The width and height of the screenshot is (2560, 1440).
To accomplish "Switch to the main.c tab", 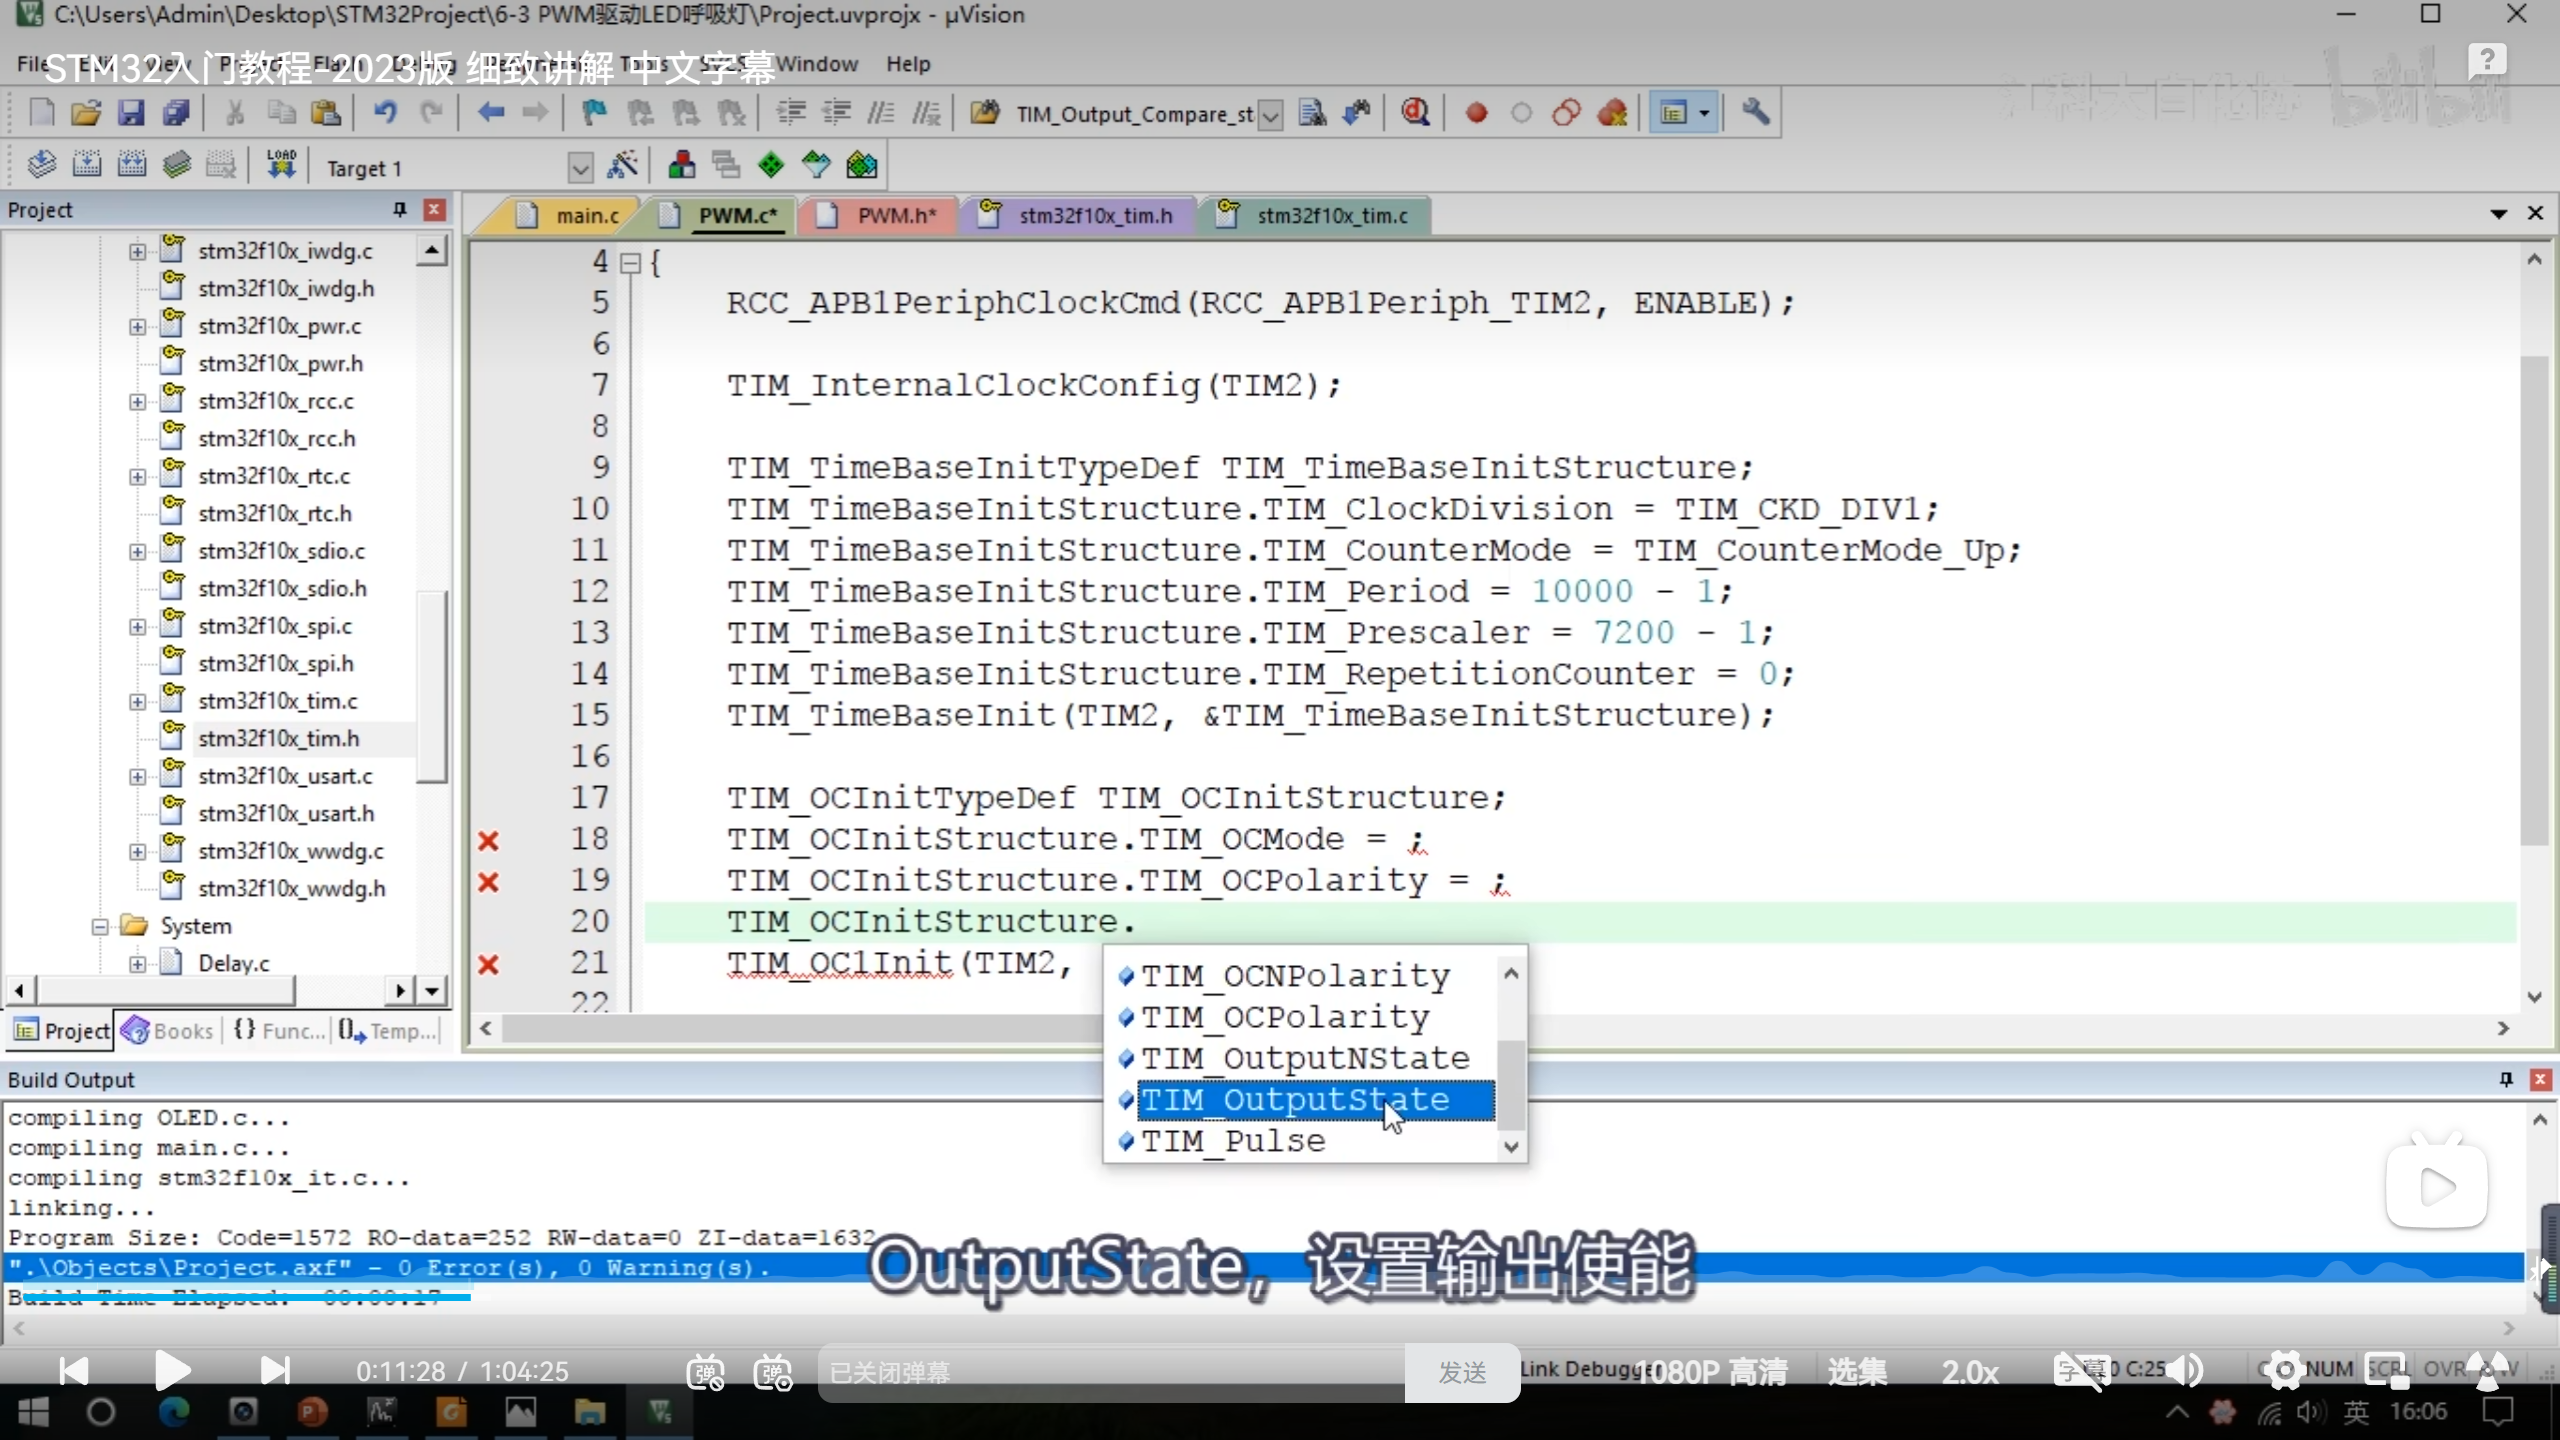I will coord(587,215).
